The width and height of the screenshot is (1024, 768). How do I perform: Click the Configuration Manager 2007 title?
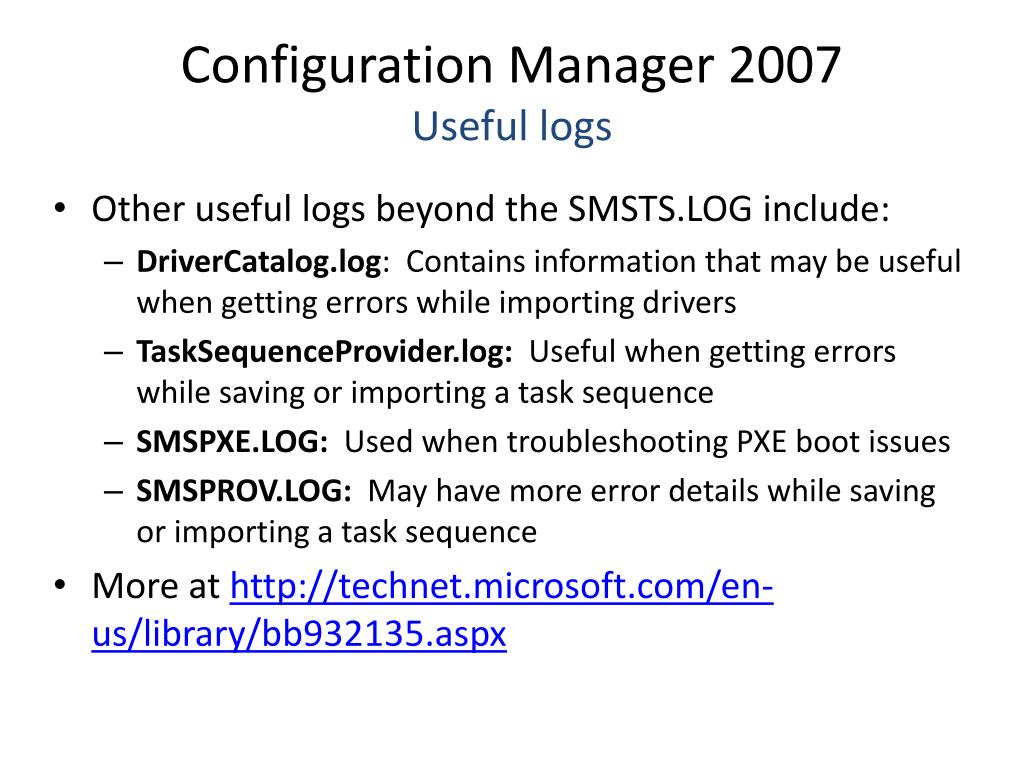(511, 67)
